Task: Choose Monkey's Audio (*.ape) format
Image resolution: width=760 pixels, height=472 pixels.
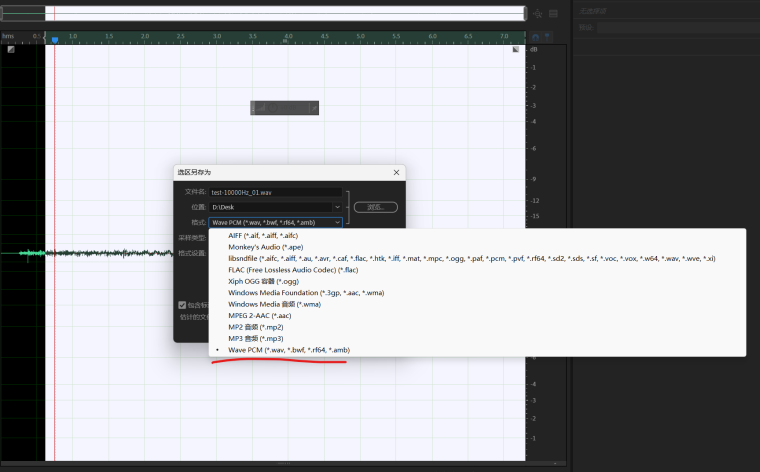Action: pyautogui.click(x=265, y=247)
